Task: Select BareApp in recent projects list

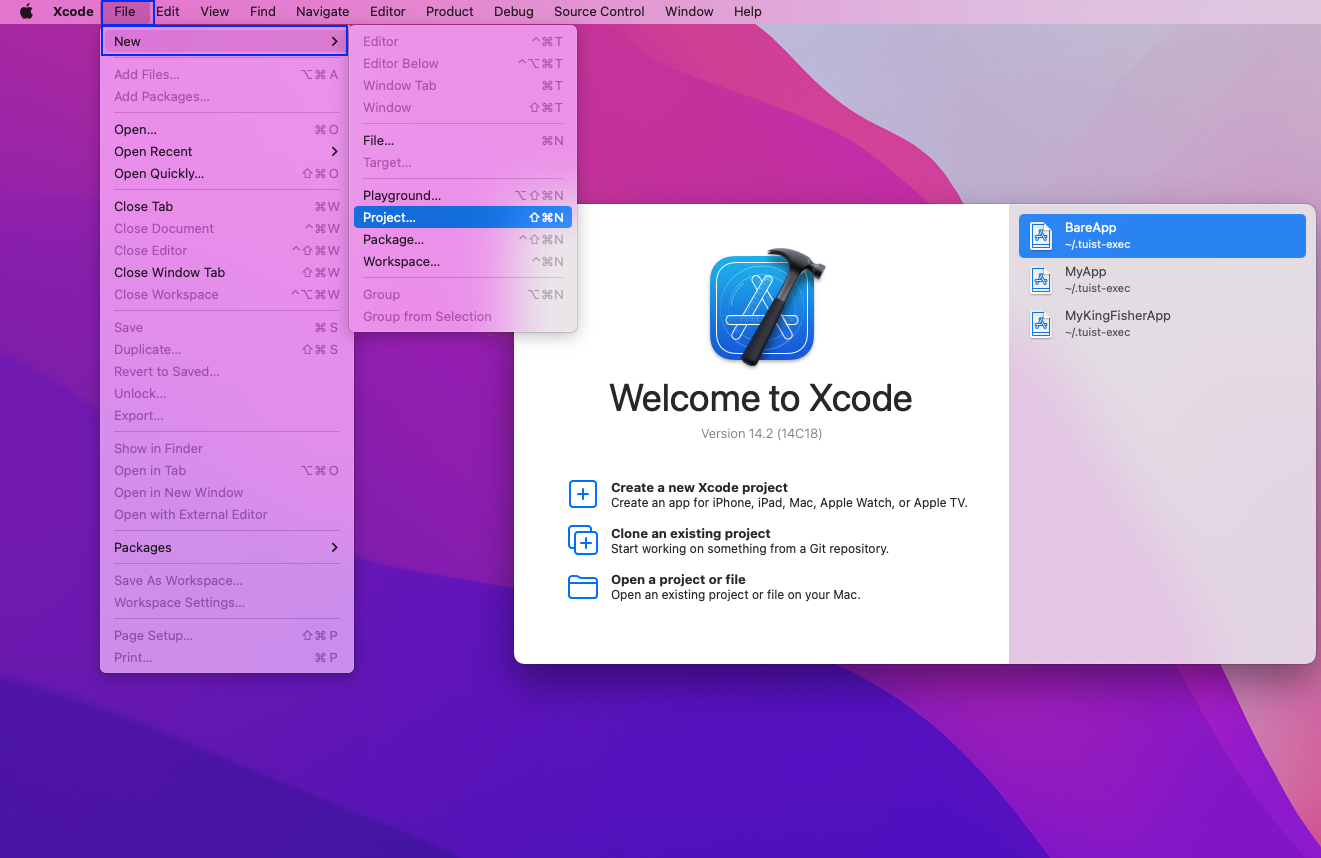Action: (1162, 236)
